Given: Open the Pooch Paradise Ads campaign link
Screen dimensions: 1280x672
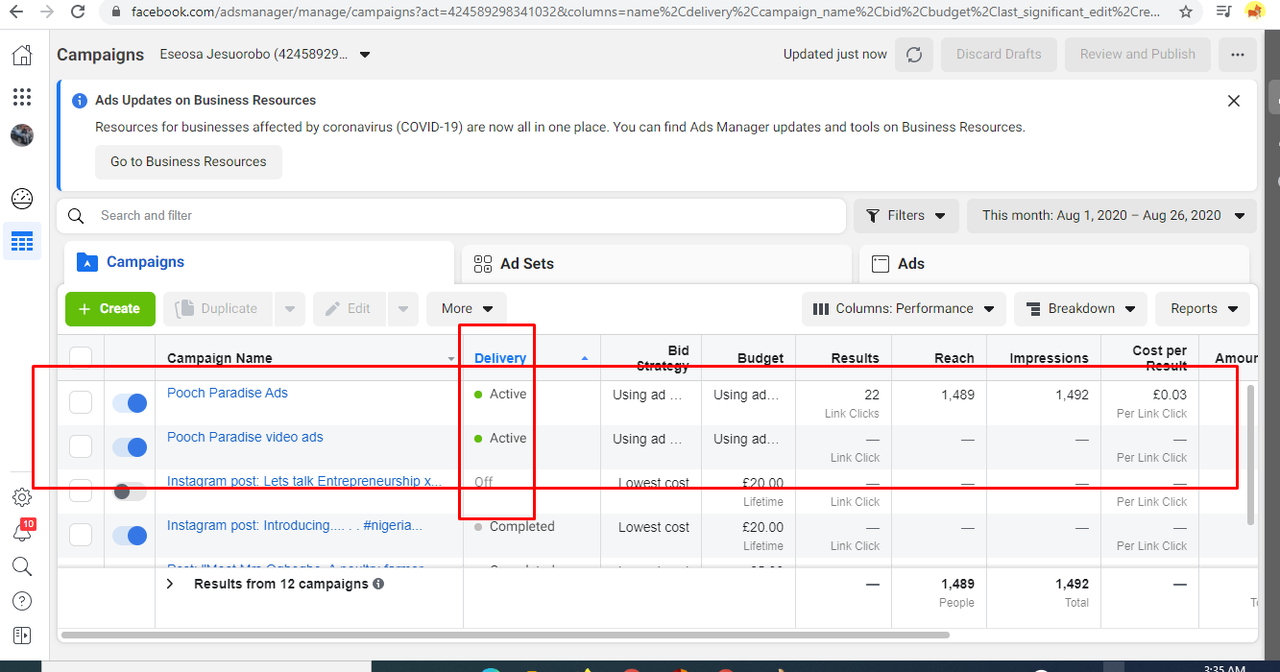Looking at the screenshot, I should coord(227,392).
